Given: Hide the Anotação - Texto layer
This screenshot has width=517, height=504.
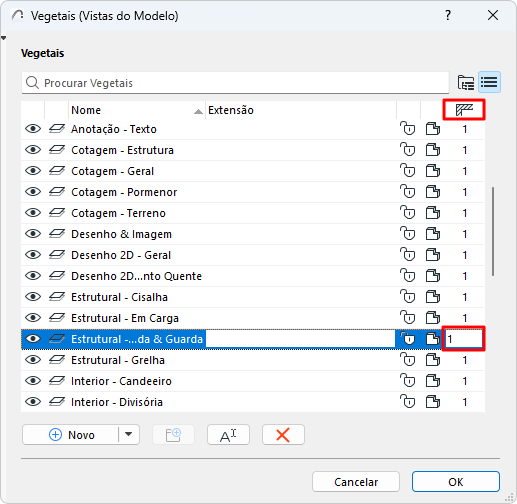Looking at the screenshot, I should click(33, 129).
